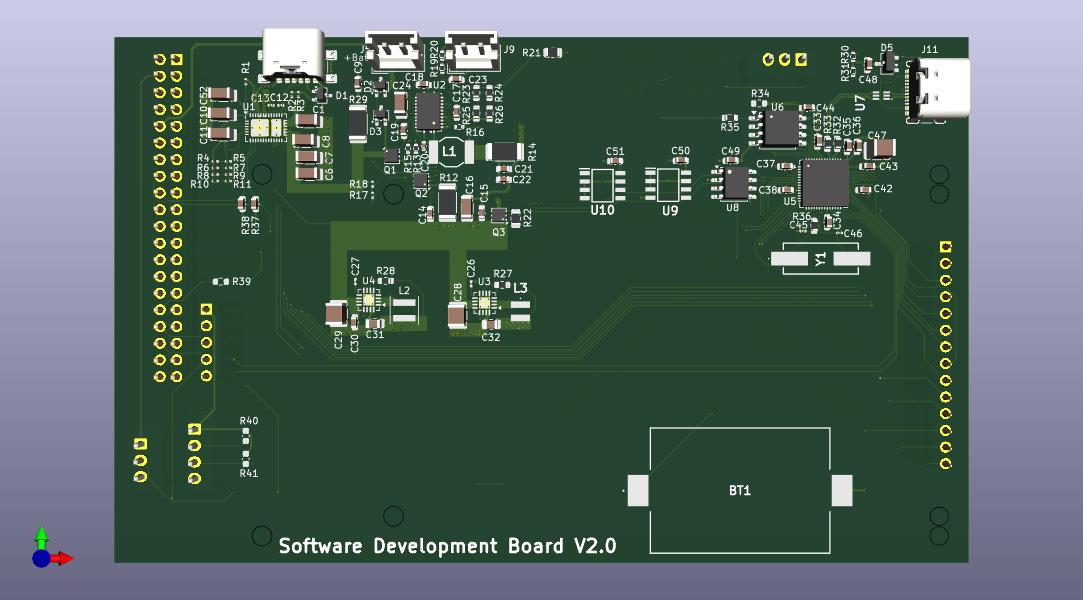Click the U2 IC near C24
The width and height of the screenshot is (1083, 600).
[x=428, y=111]
